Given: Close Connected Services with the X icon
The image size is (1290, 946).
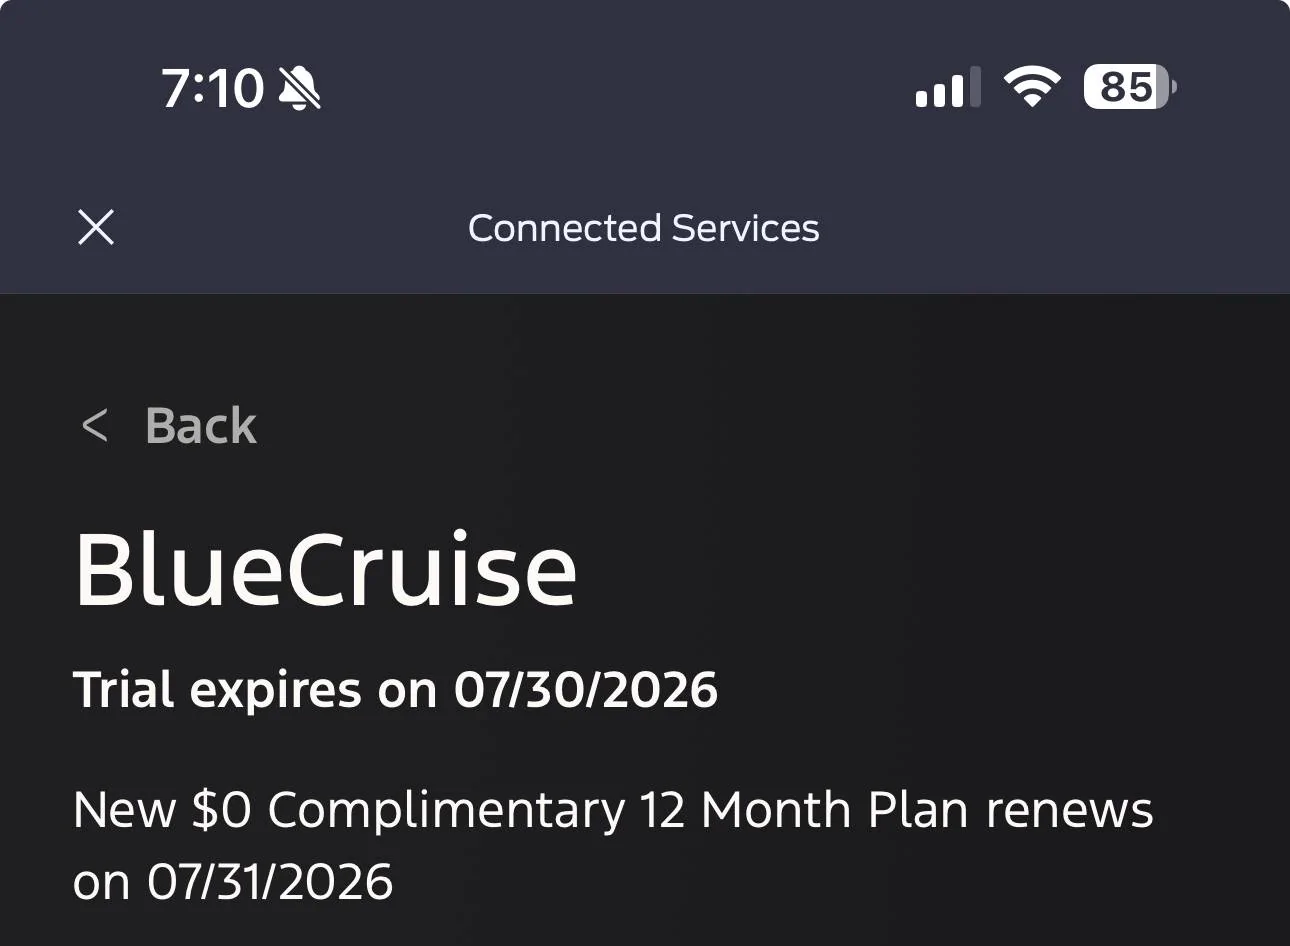Looking at the screenshot, I should click(x=96, y=228).
